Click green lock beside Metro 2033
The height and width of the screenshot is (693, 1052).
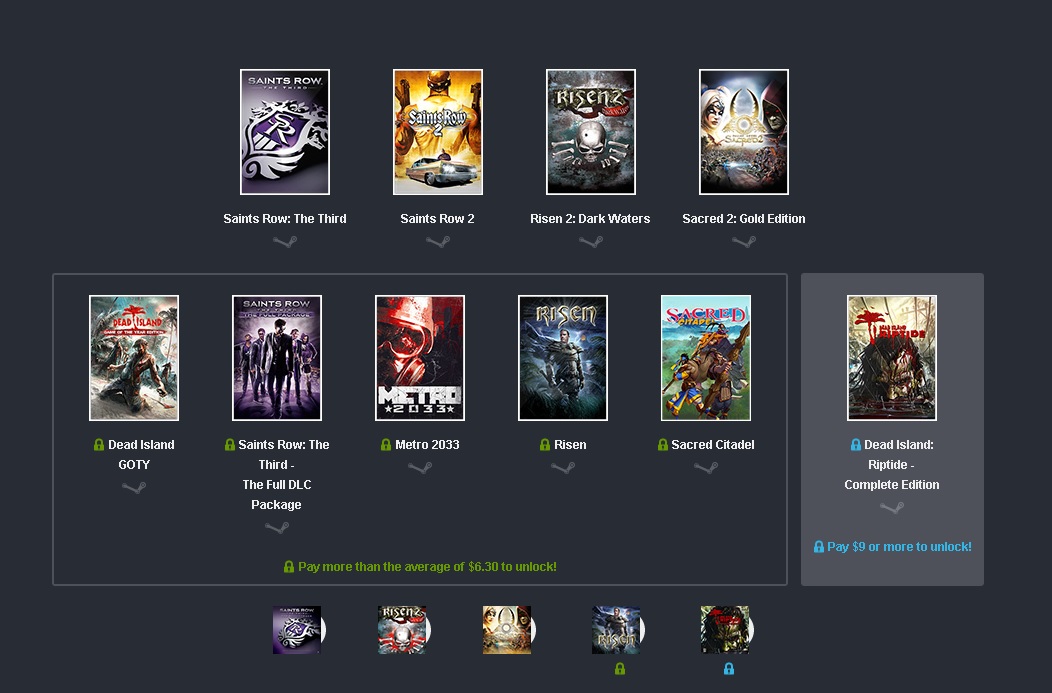coord(386,445)
